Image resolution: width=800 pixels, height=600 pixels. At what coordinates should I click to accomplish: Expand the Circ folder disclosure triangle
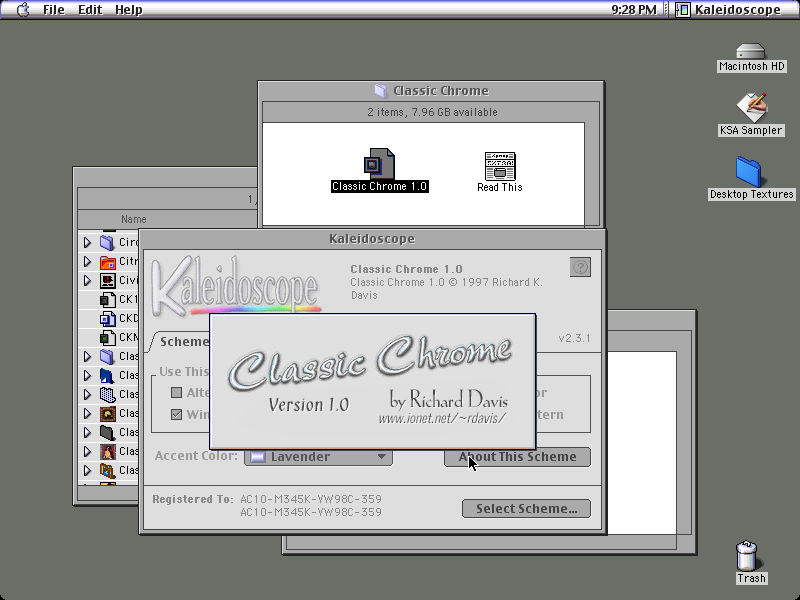(87, 242)
